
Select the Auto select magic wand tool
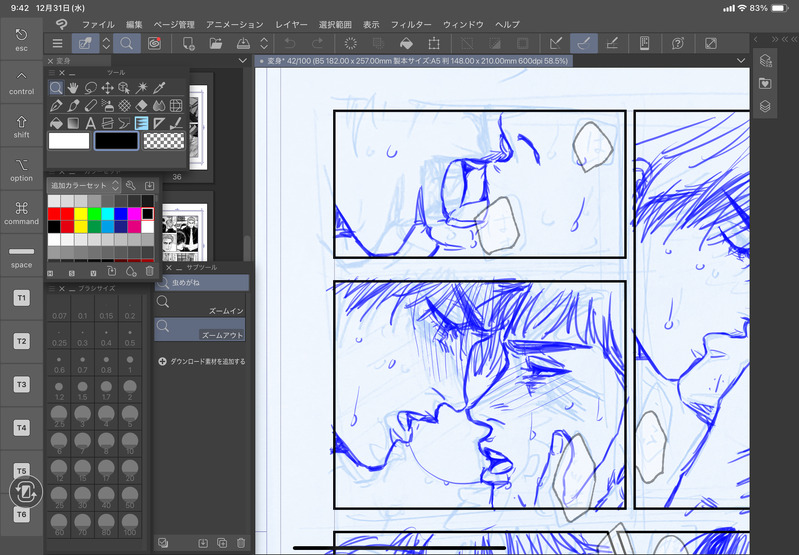tap(142, 88)
